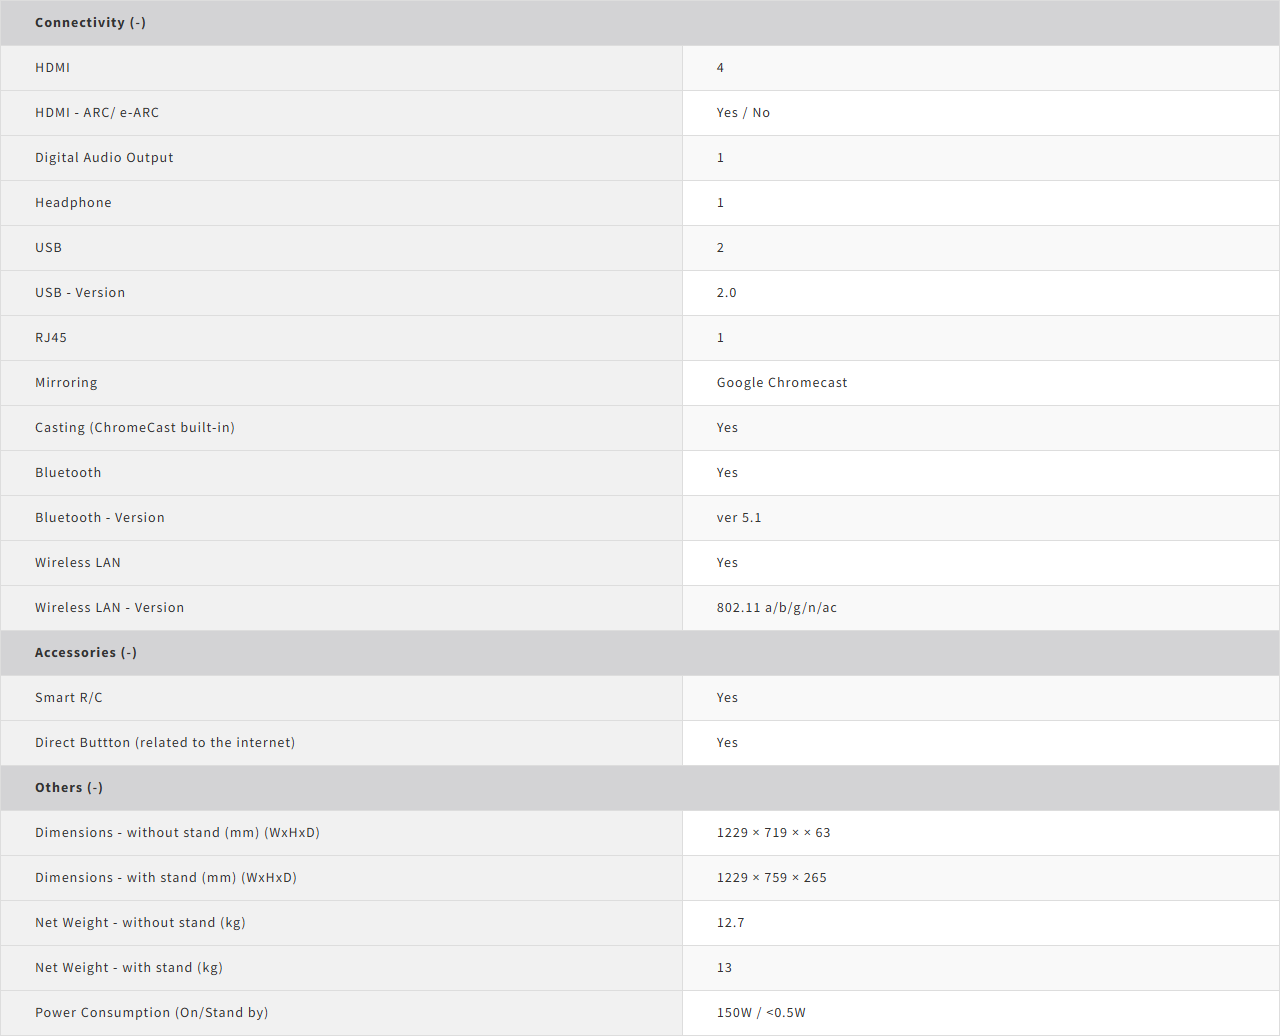This screenshot has width=1280, height=1036.
Task: Select the Net Weight value 12.7
Action: click(x=731, y=922)
